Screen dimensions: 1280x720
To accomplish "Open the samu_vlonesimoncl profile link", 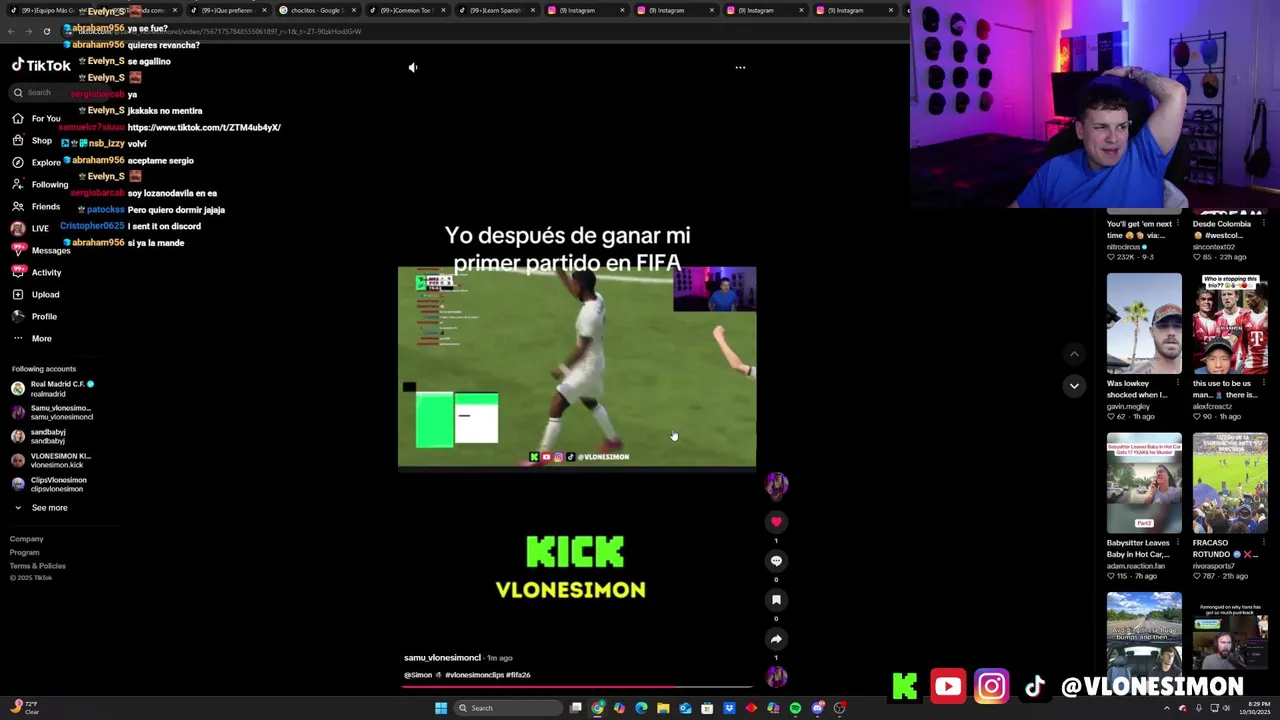I will pyautogui.click(x=442, y=658).
